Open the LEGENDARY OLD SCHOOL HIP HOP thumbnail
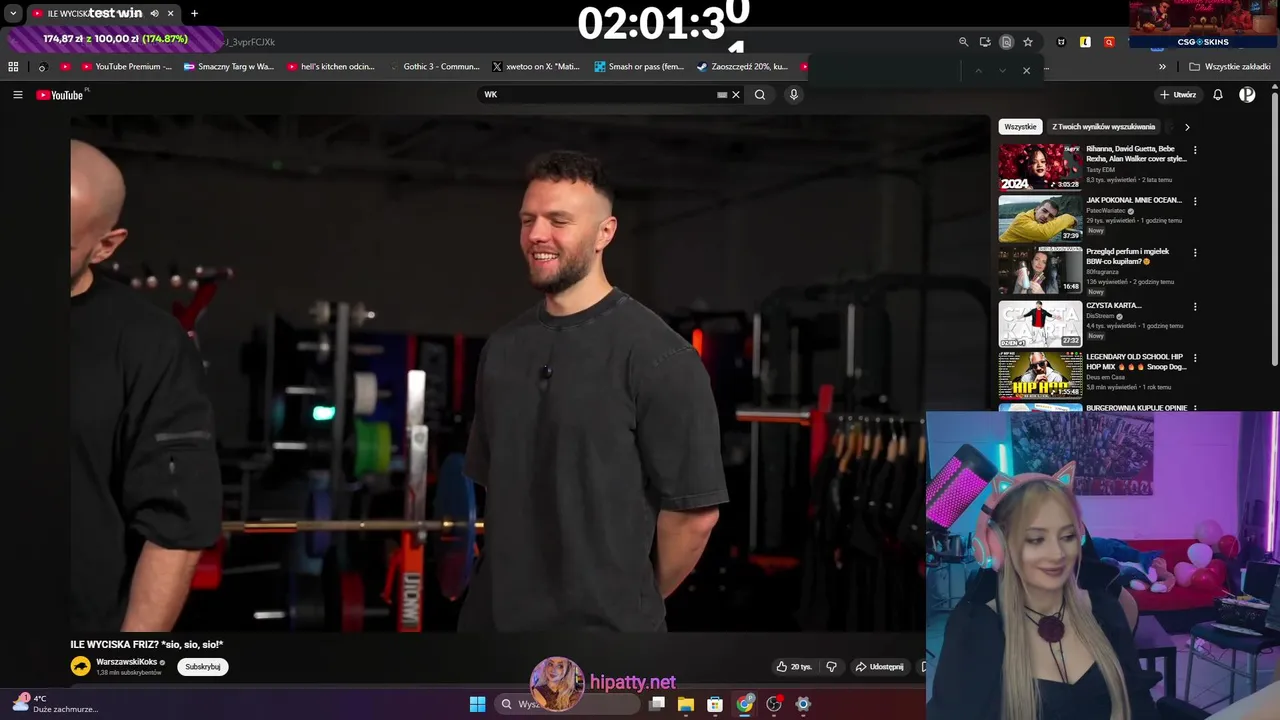The width and height of the screenshot is (1280, 720). pos(1040,375)
